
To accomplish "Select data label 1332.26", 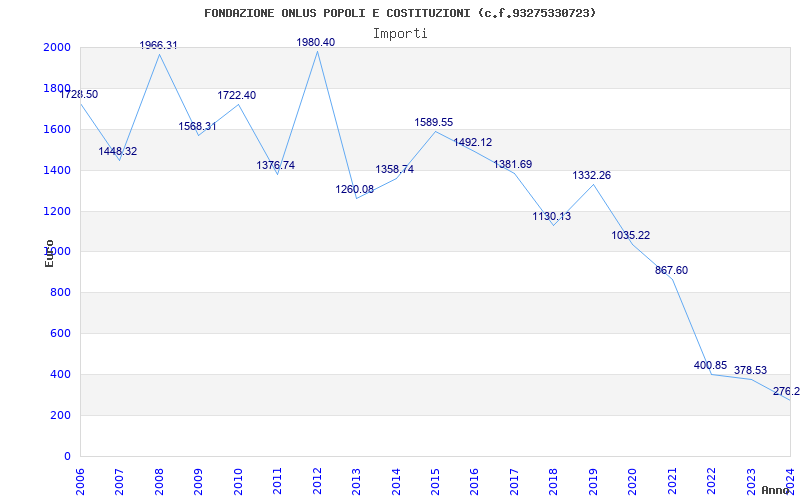I will click(591, 176).
